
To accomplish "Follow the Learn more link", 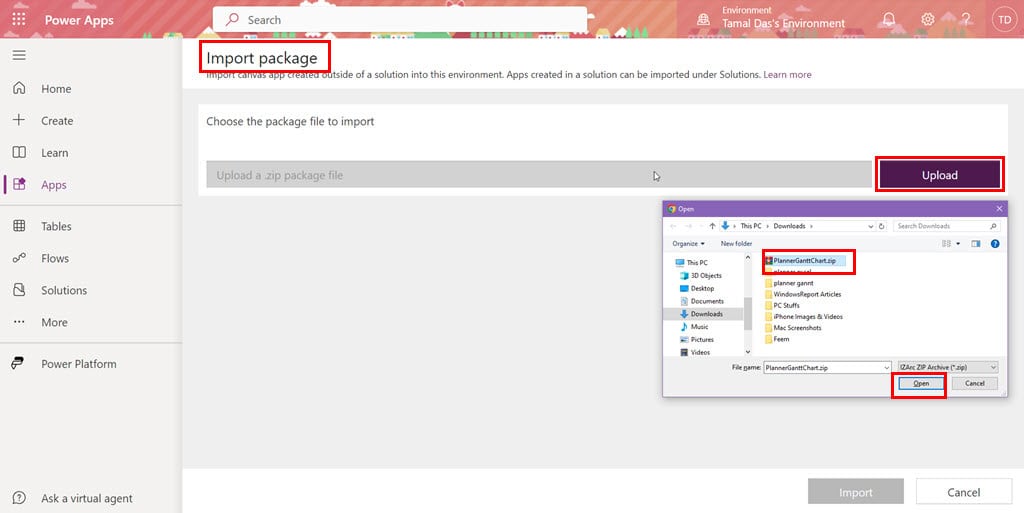I will pyautogui.click(x=787, y=74).
